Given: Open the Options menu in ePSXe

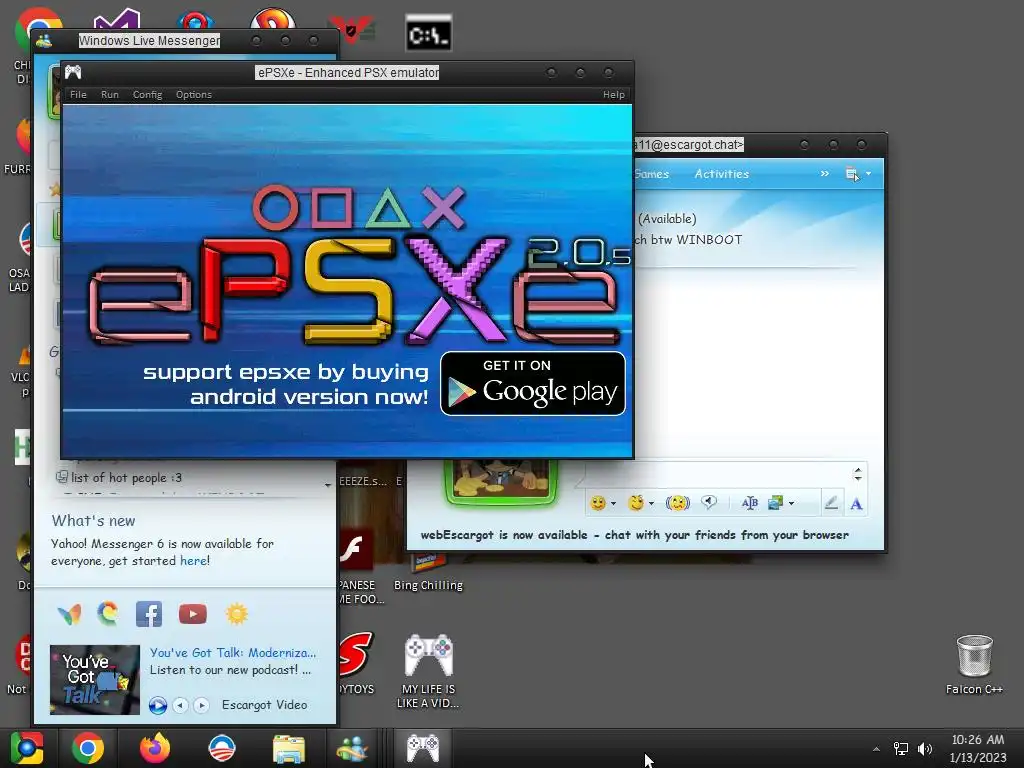Looking at the screenshot, I should pos(194,95).
